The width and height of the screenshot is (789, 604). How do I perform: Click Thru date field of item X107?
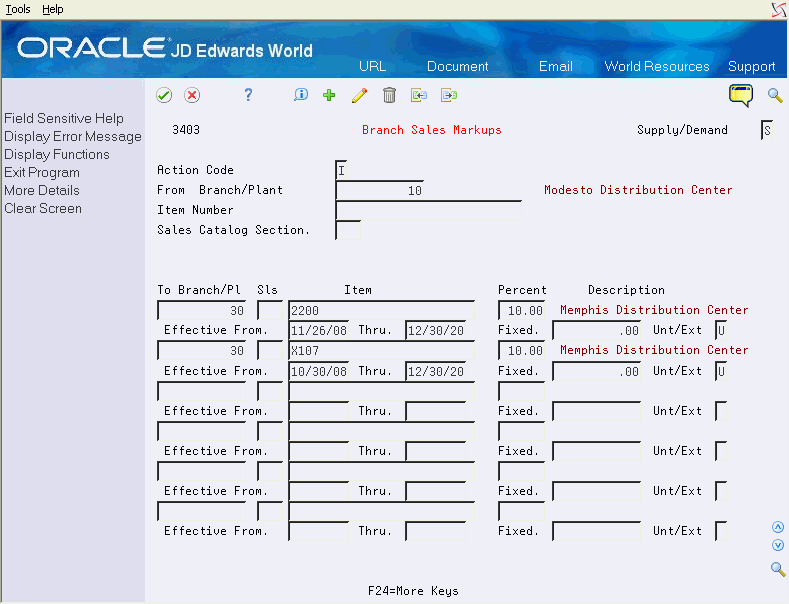point(435,371)
